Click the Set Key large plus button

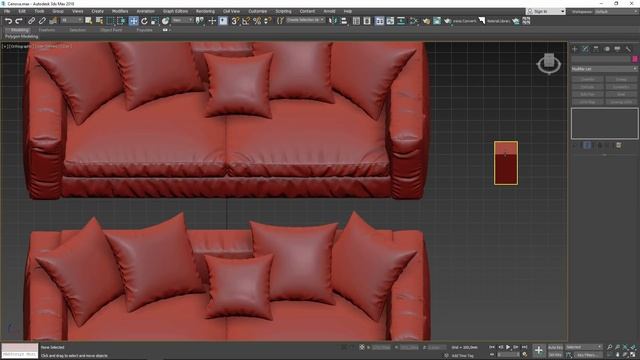click(x=539, y=350)
